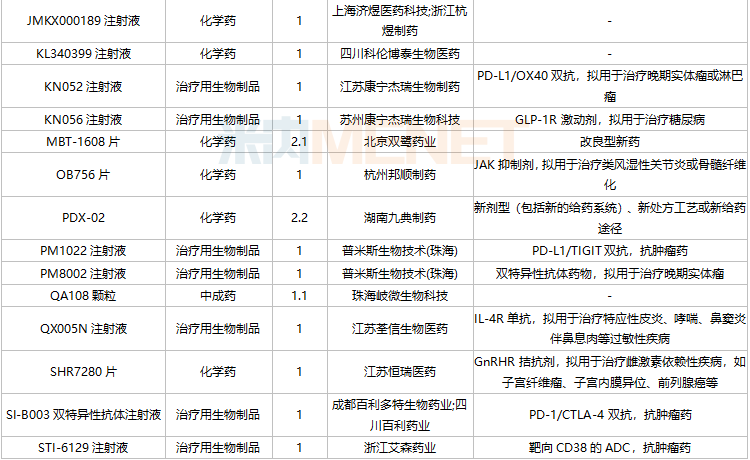Click the KL340399 注射液 cell
Viewport: 750px width, 460px height.
point(83,54)
